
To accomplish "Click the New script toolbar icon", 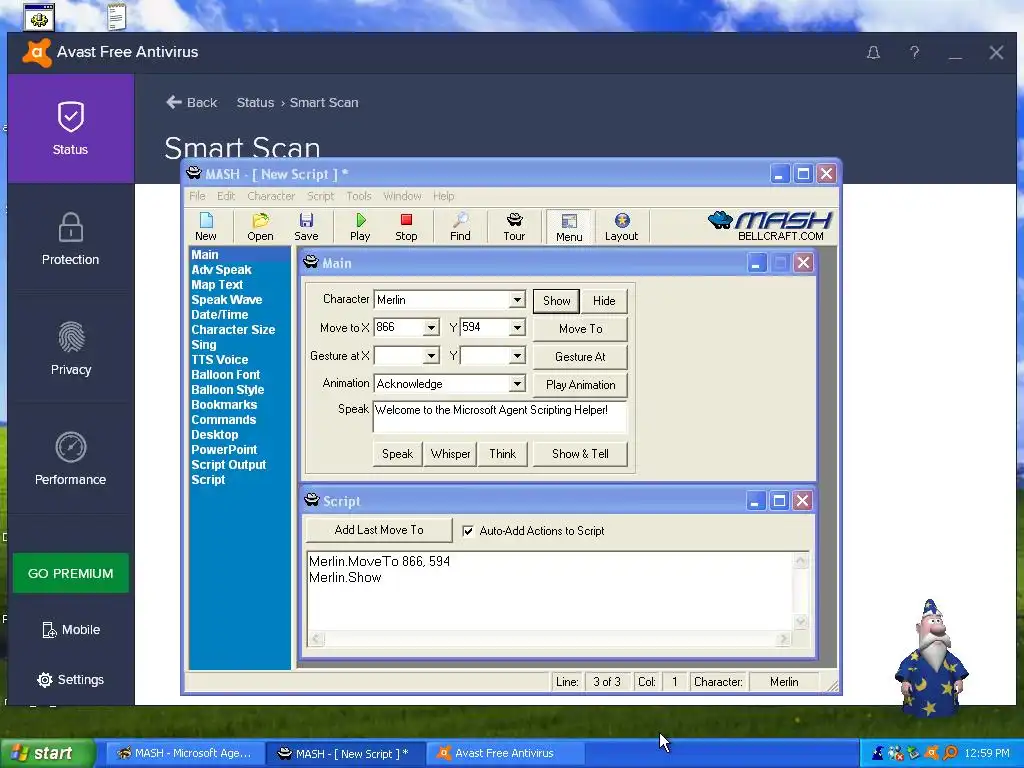I will pos(206,227).
